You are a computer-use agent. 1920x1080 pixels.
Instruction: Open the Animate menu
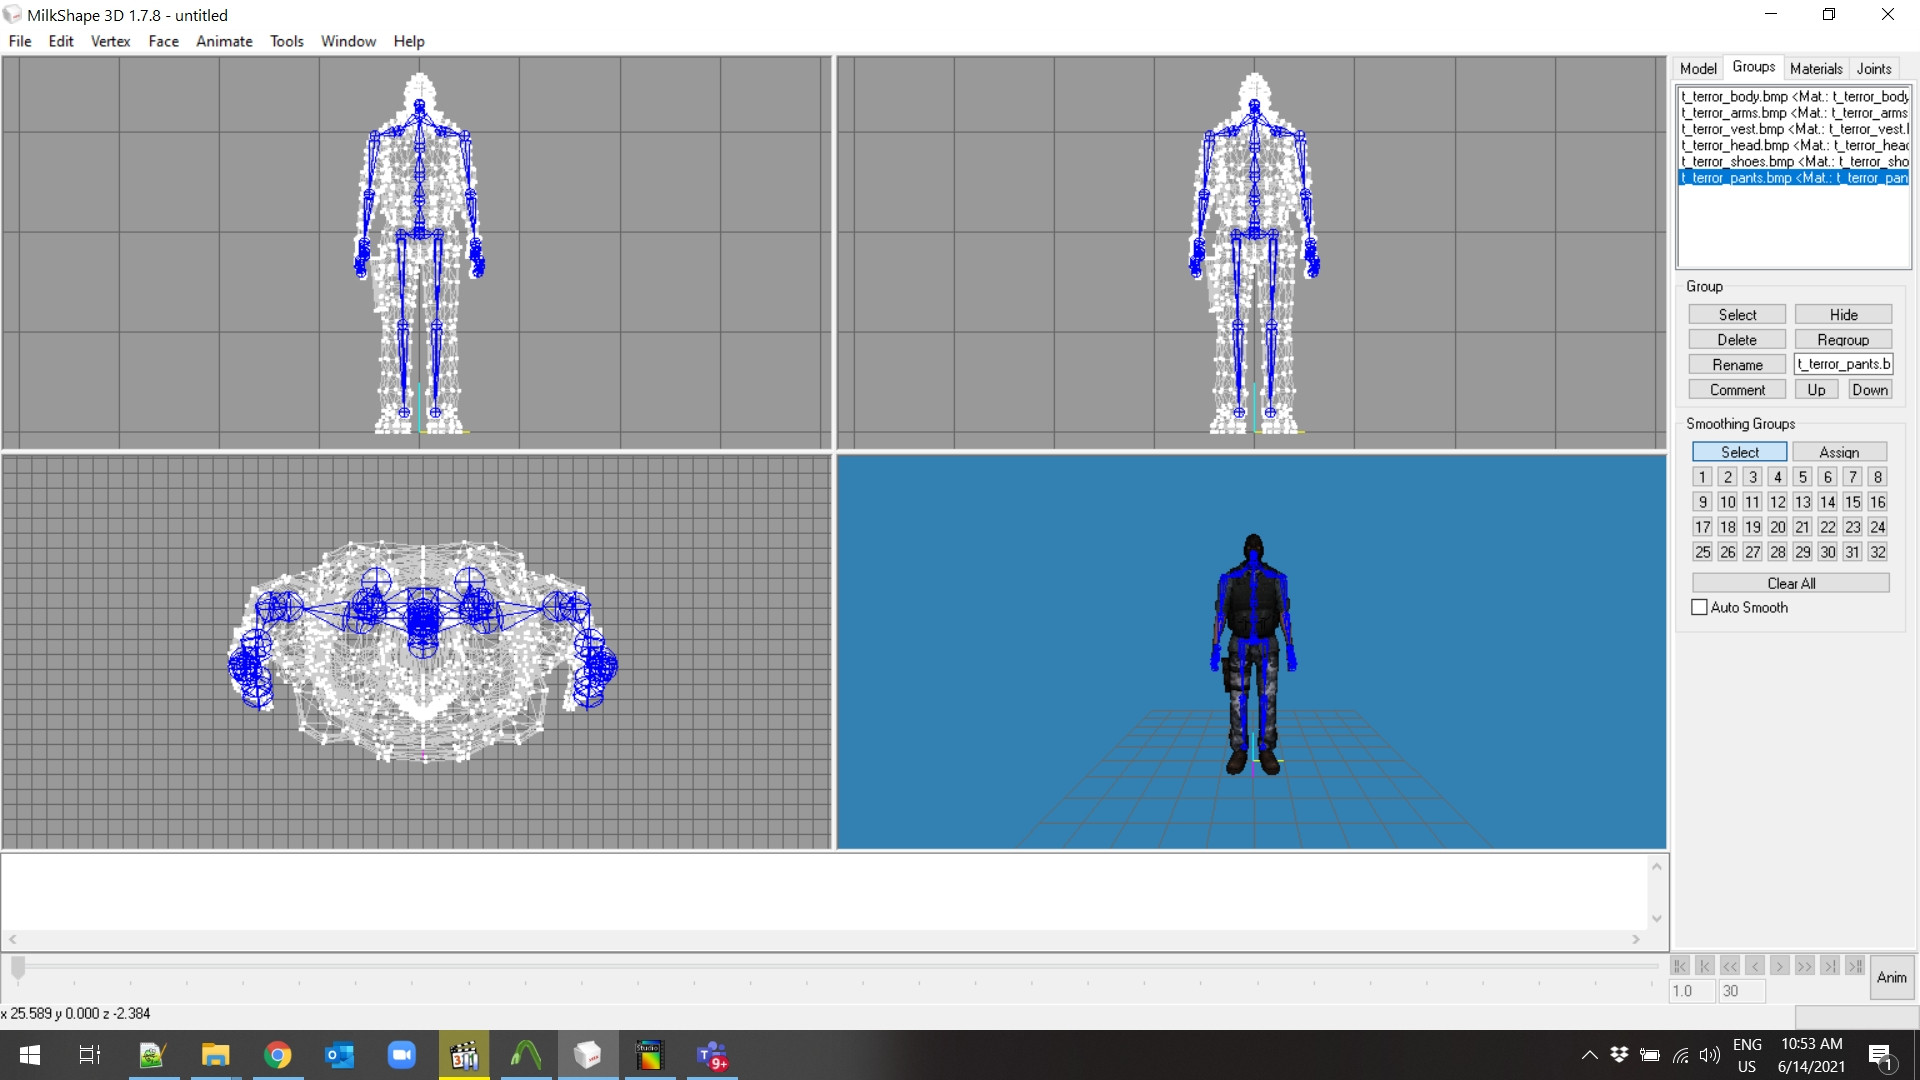tap(223, 41)
